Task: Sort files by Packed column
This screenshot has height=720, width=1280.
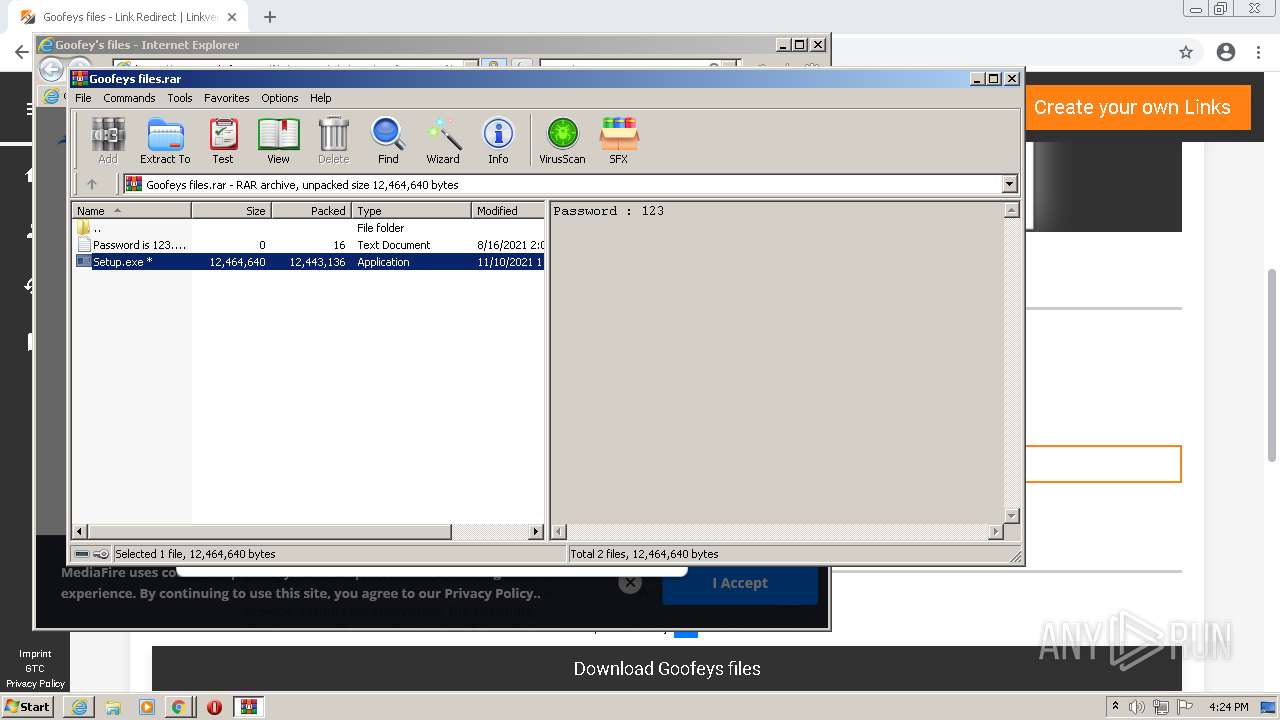Action: pos(311,211)
